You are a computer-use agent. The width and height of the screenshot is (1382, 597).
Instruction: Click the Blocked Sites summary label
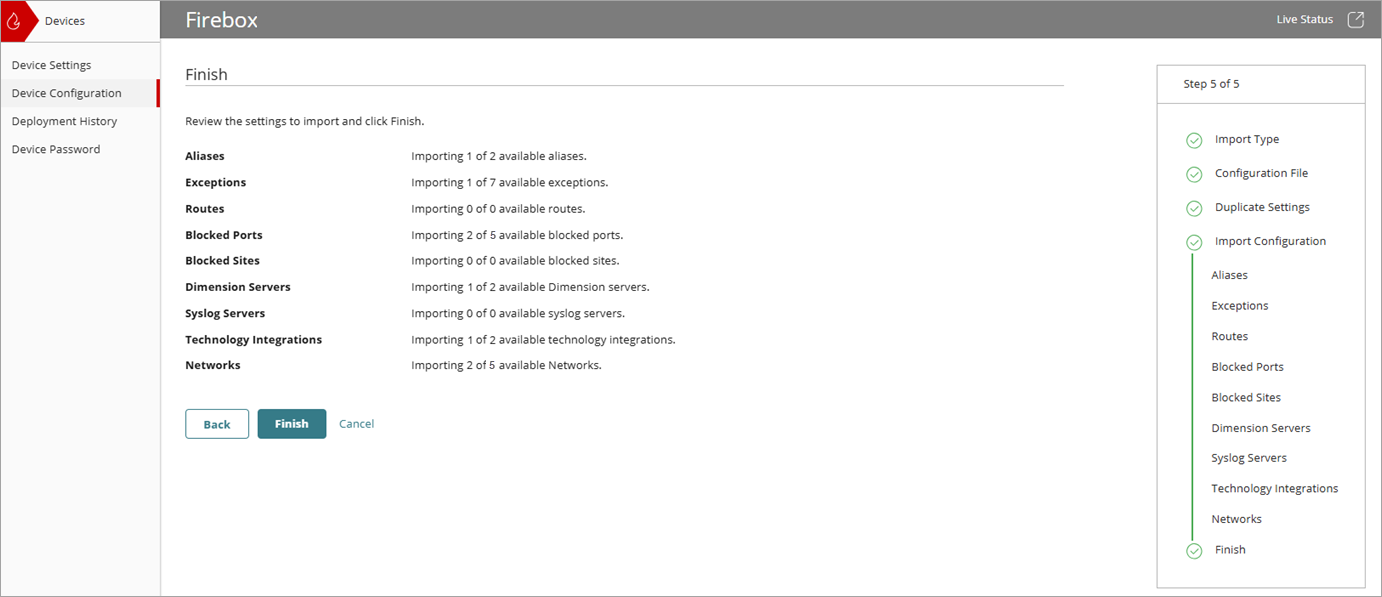[222, 261]
